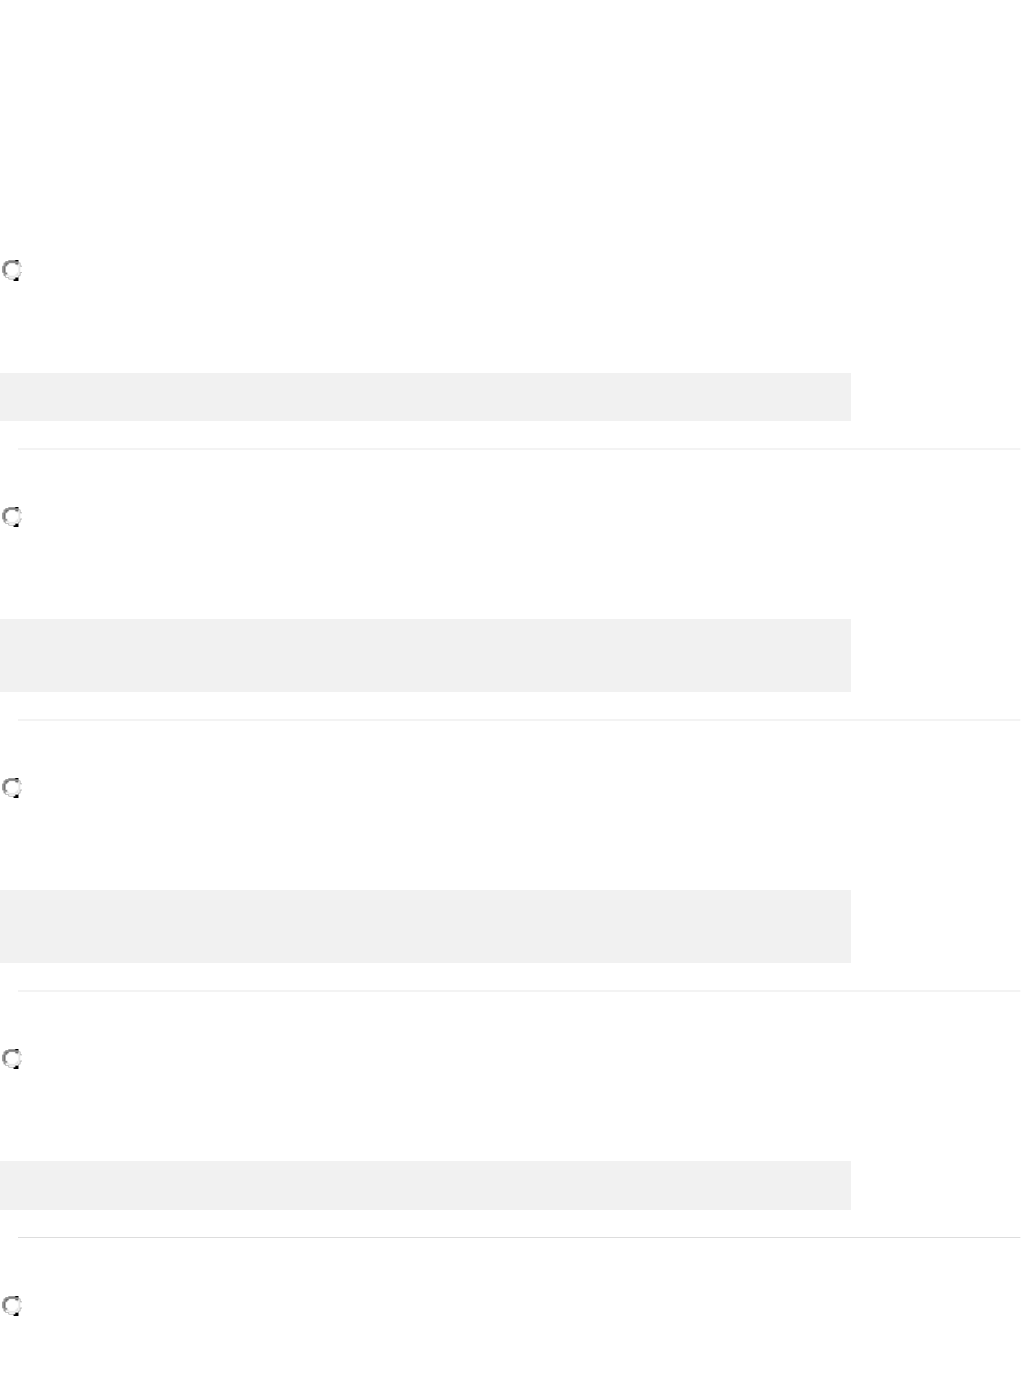Focus the tall gray box under second radio
The height and width of the screenshot is (1380, 1021).
click(x=425, y=655)
